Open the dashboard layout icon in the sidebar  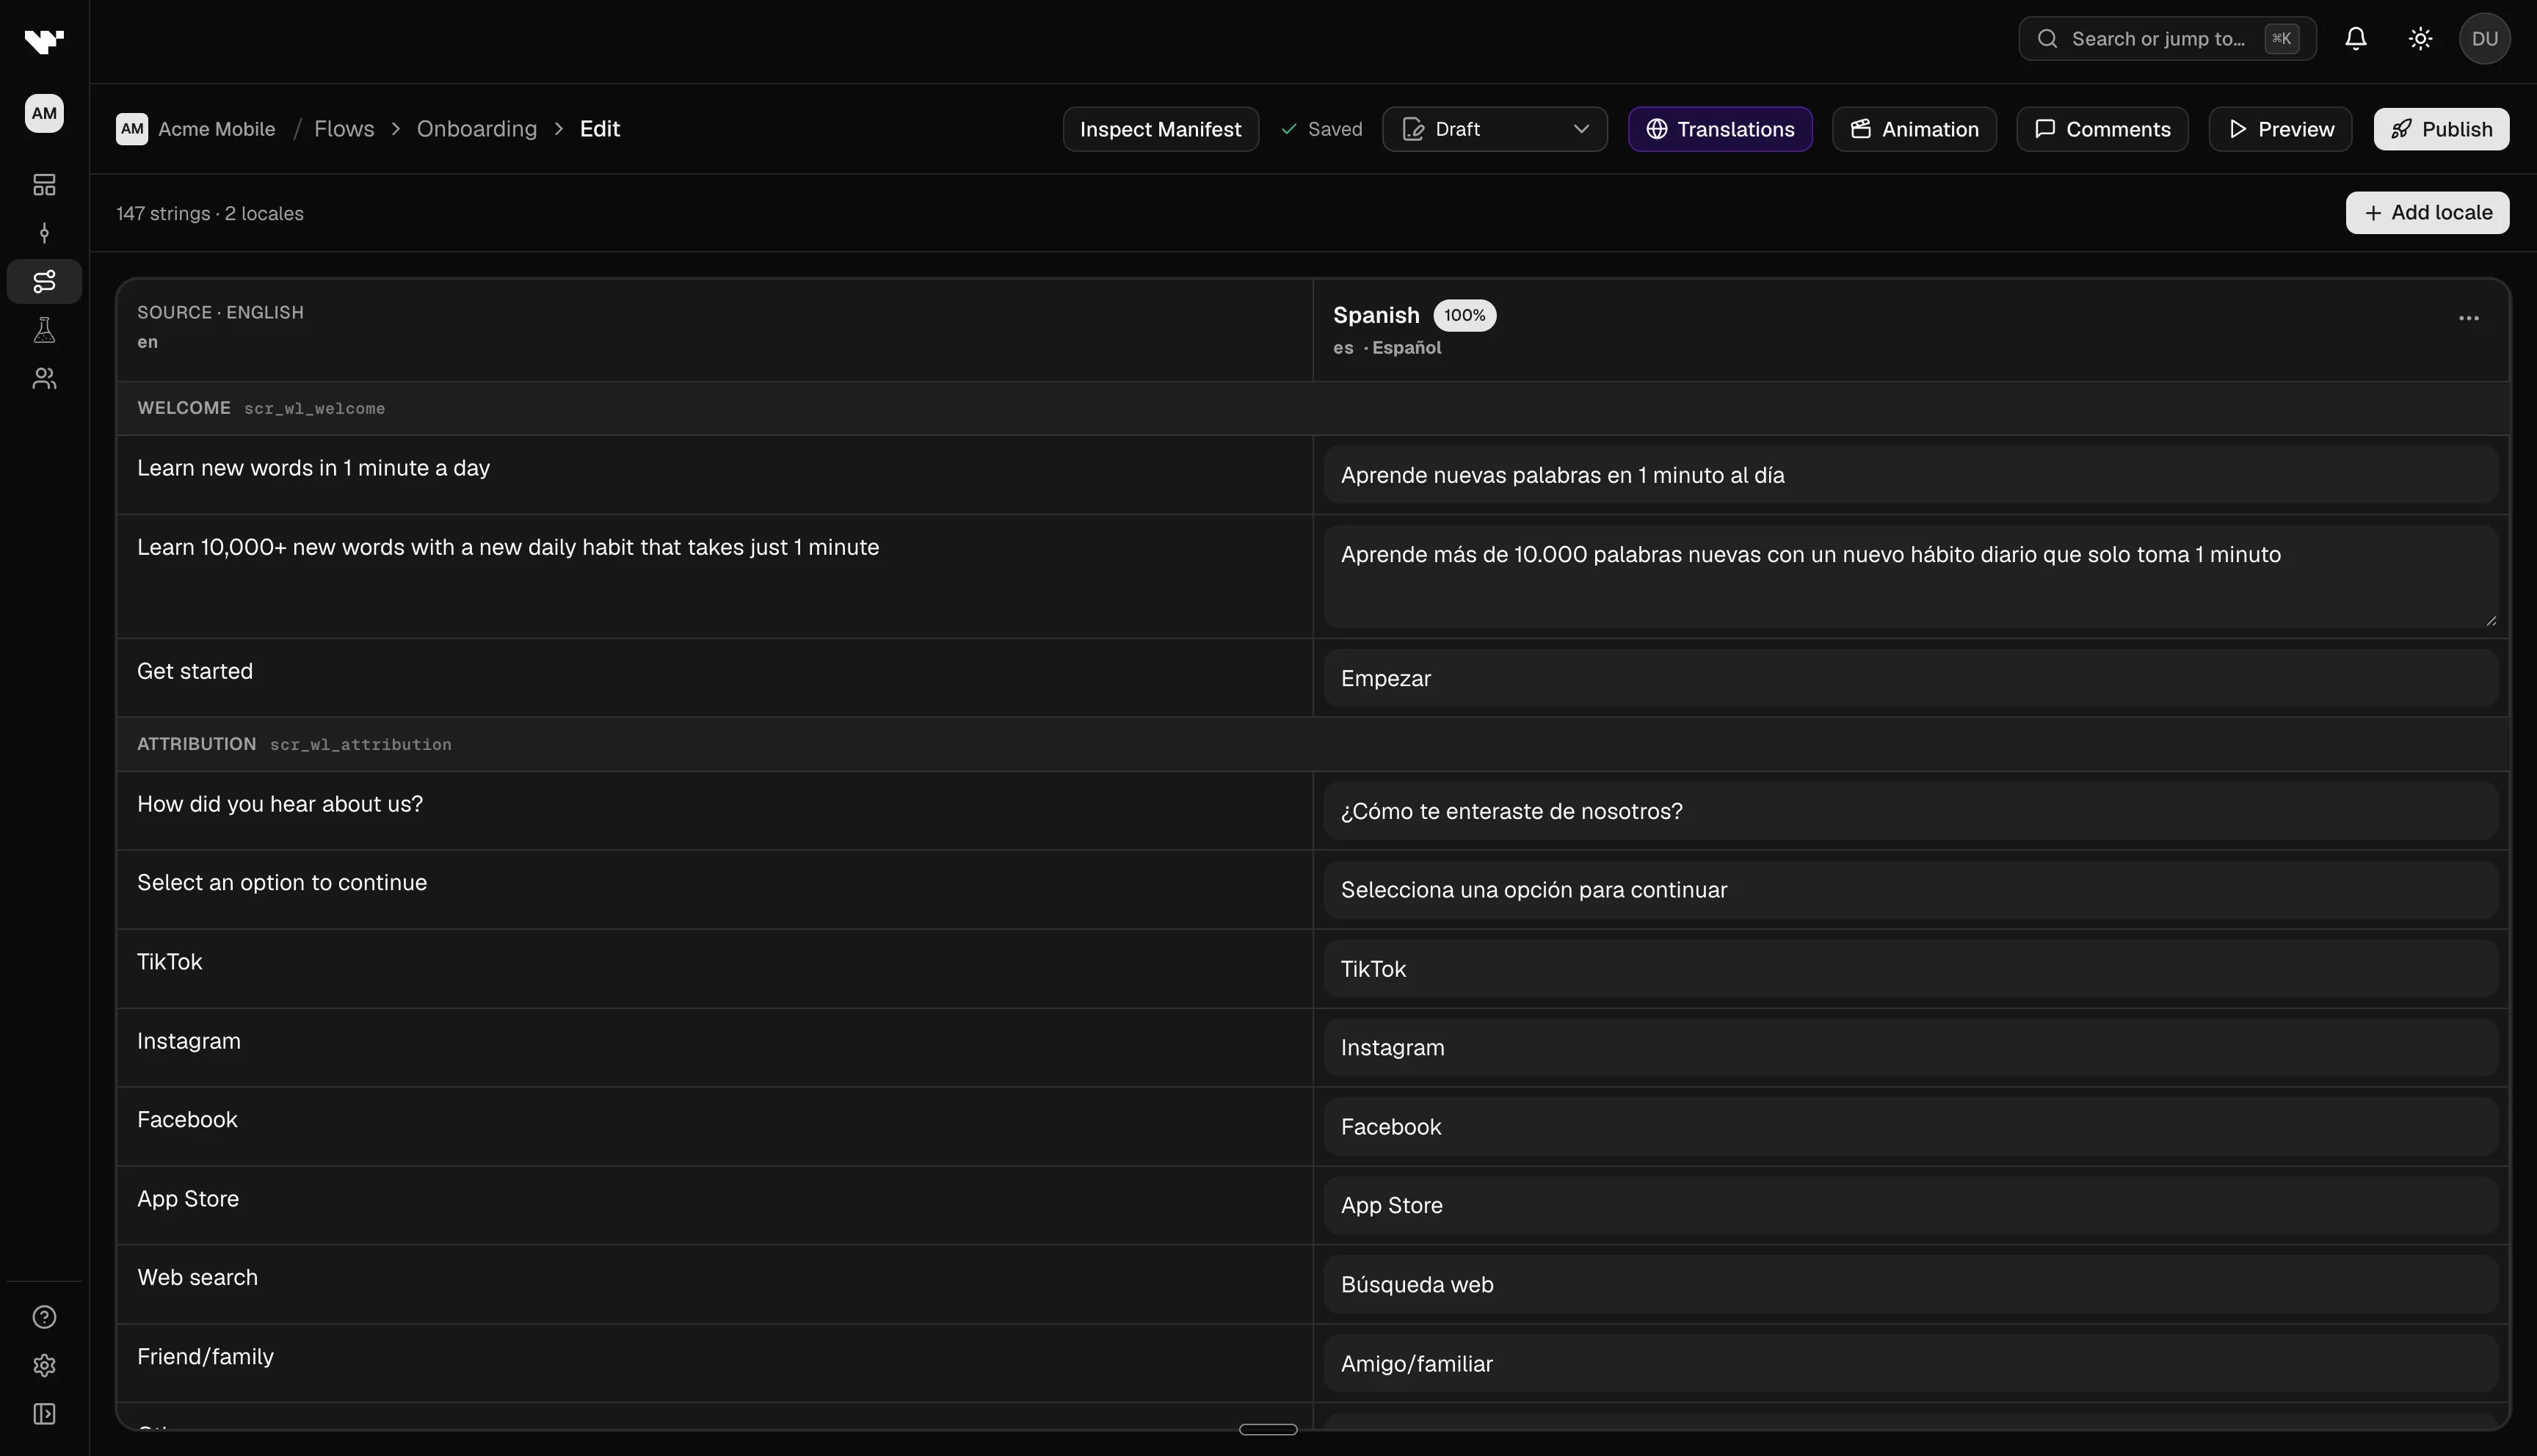point(44,185)
